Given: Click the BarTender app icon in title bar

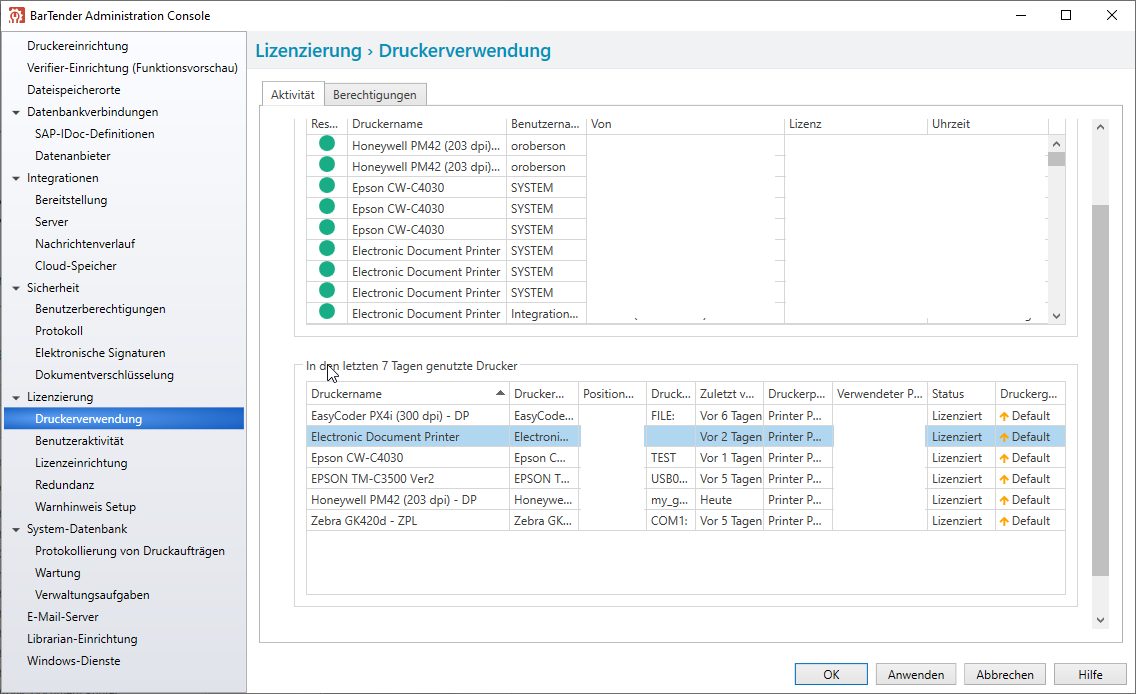Looking at the screenshot, I should pos(16,15).
